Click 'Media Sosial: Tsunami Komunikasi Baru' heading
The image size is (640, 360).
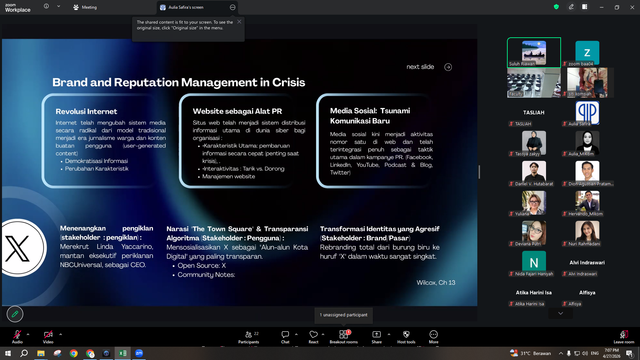[370, 116]
